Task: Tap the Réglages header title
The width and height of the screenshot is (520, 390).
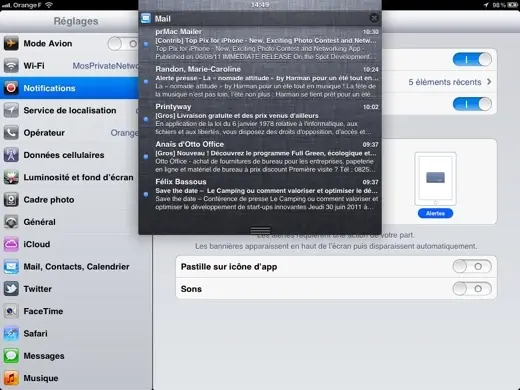Action: coord(76,21)
